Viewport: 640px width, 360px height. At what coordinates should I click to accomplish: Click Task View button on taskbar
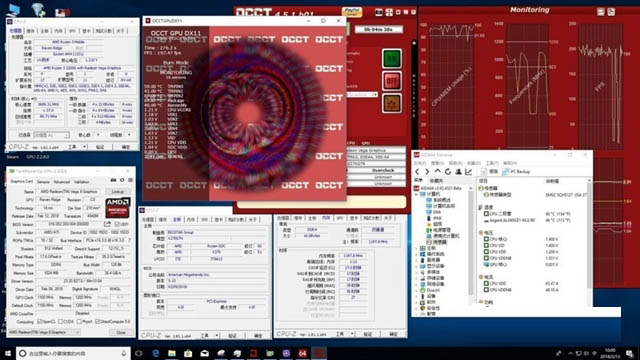coord(139,353)
